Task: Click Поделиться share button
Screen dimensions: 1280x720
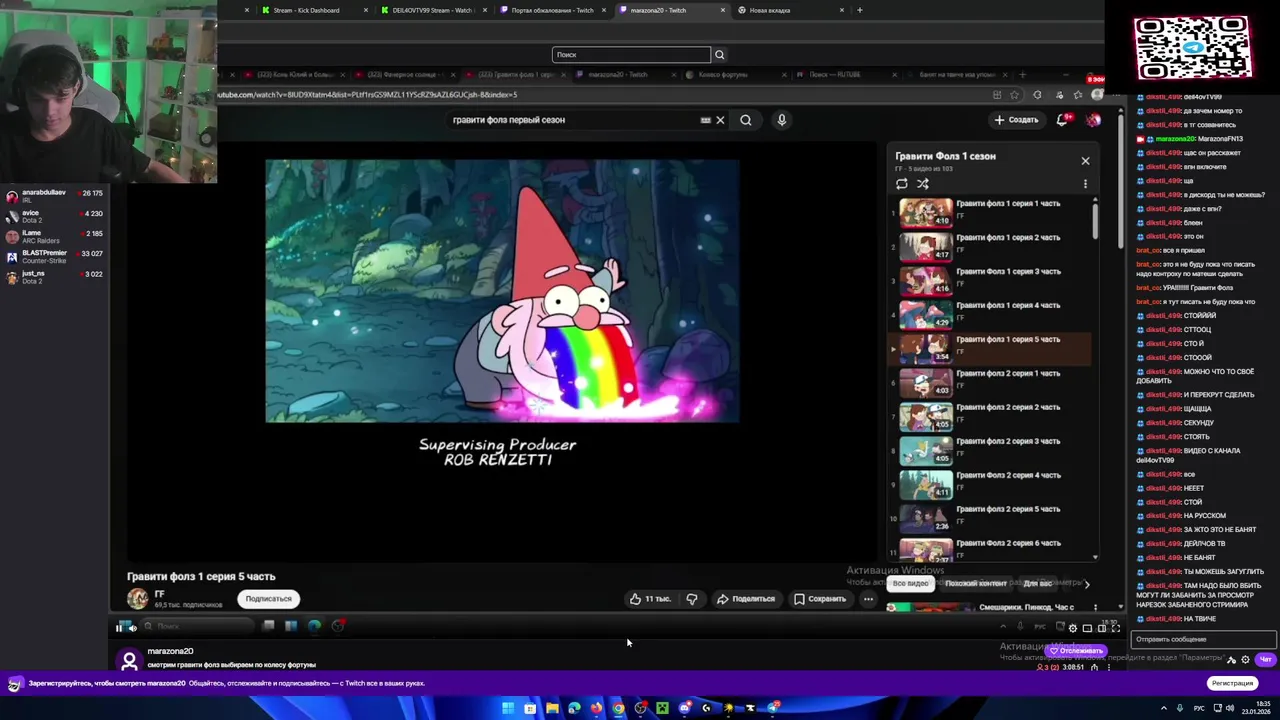Action: pyautogui.click(x=746, y=599)
